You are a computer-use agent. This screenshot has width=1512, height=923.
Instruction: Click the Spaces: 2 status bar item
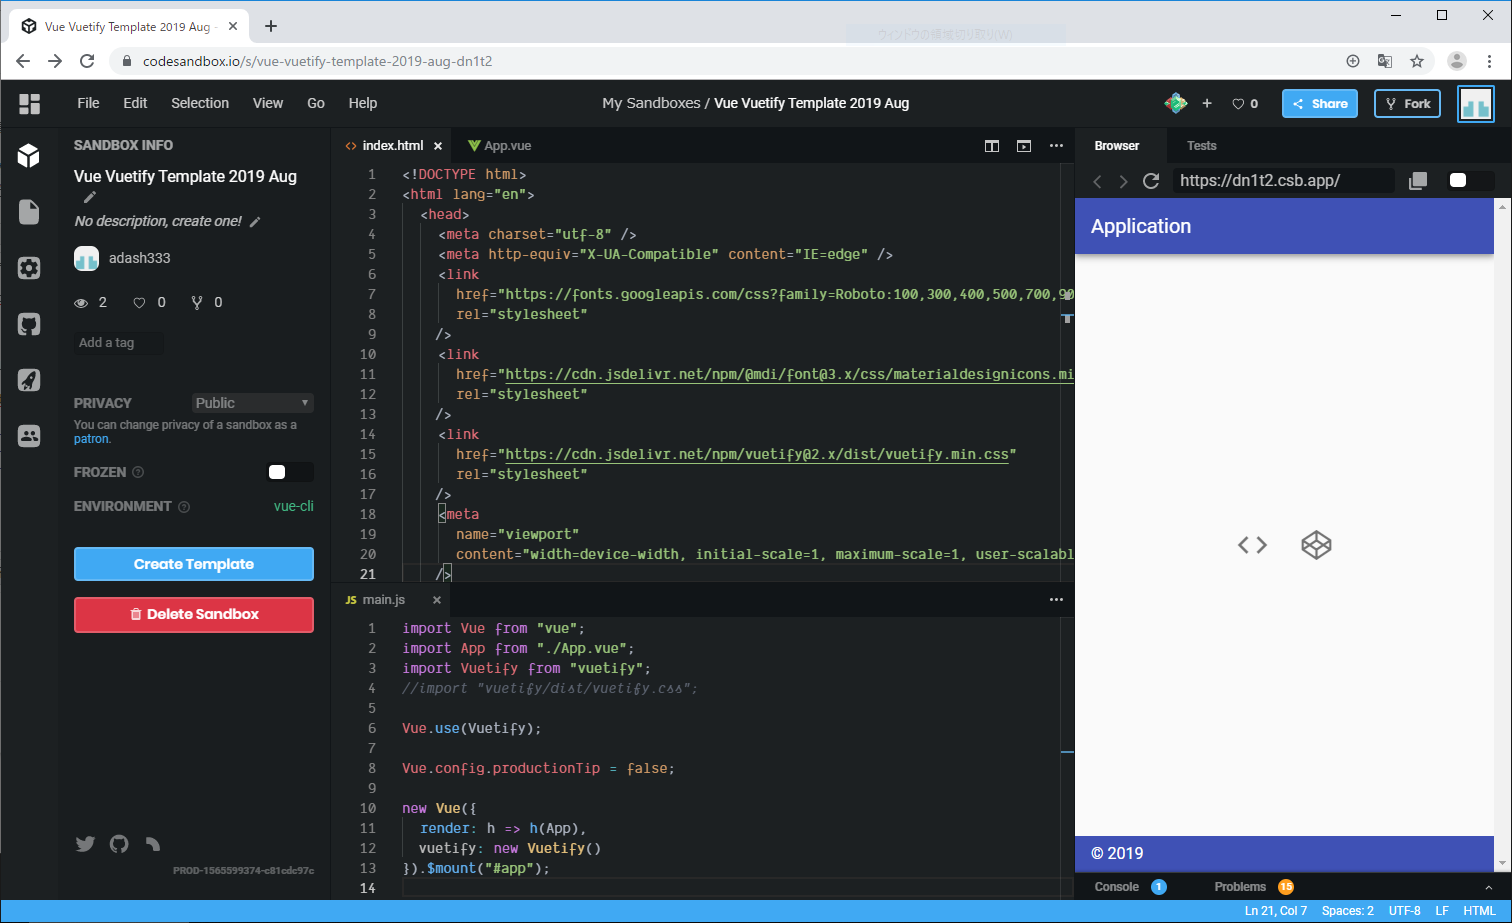click(1348, 911)
